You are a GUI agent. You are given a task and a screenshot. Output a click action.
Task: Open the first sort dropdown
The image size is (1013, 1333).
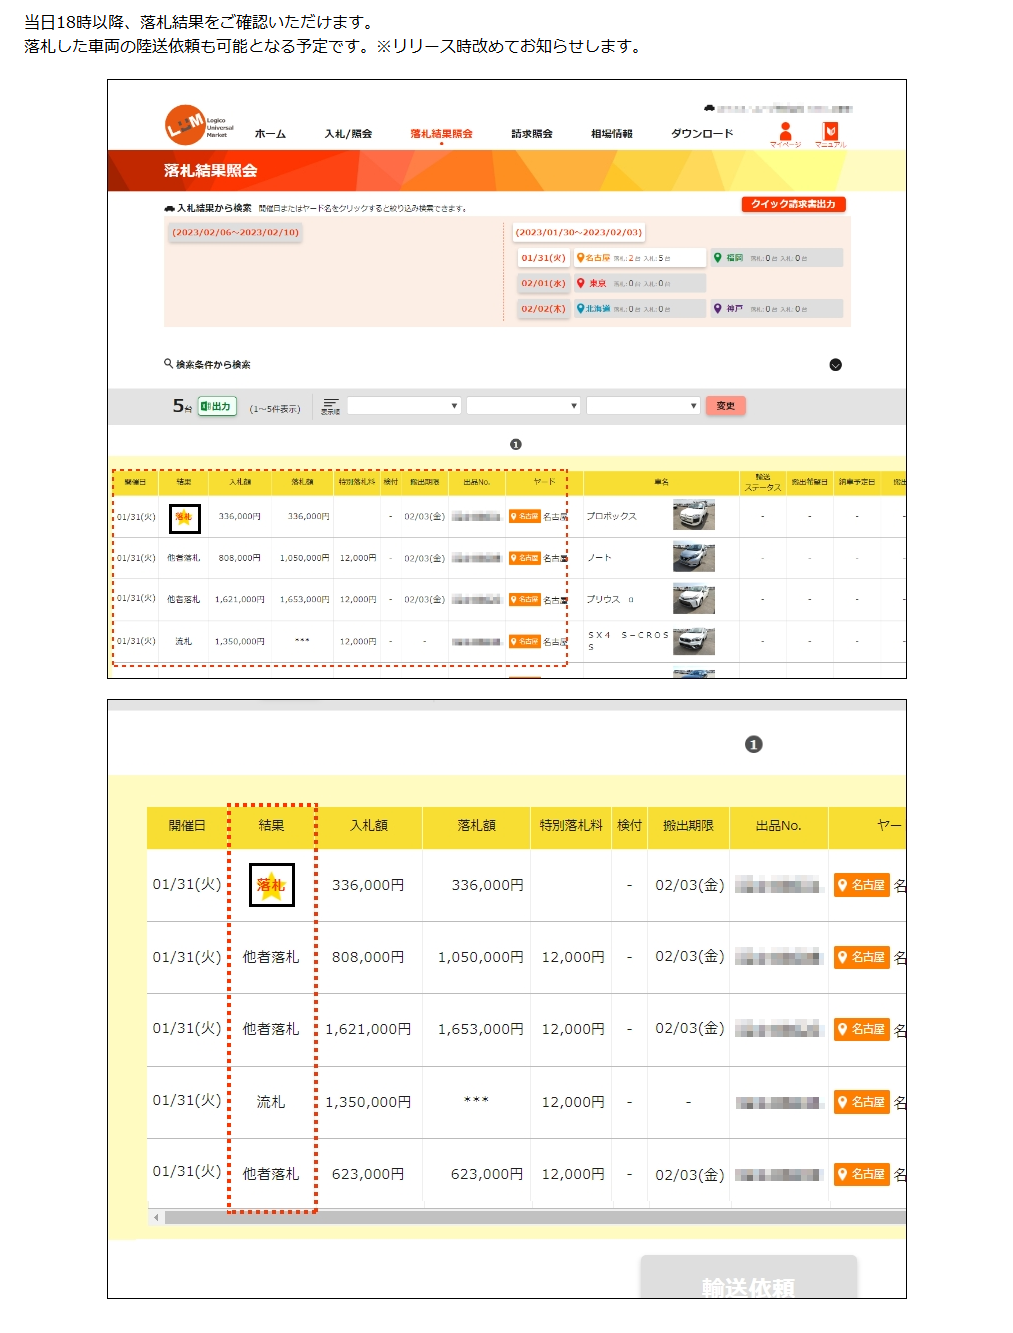403,406
